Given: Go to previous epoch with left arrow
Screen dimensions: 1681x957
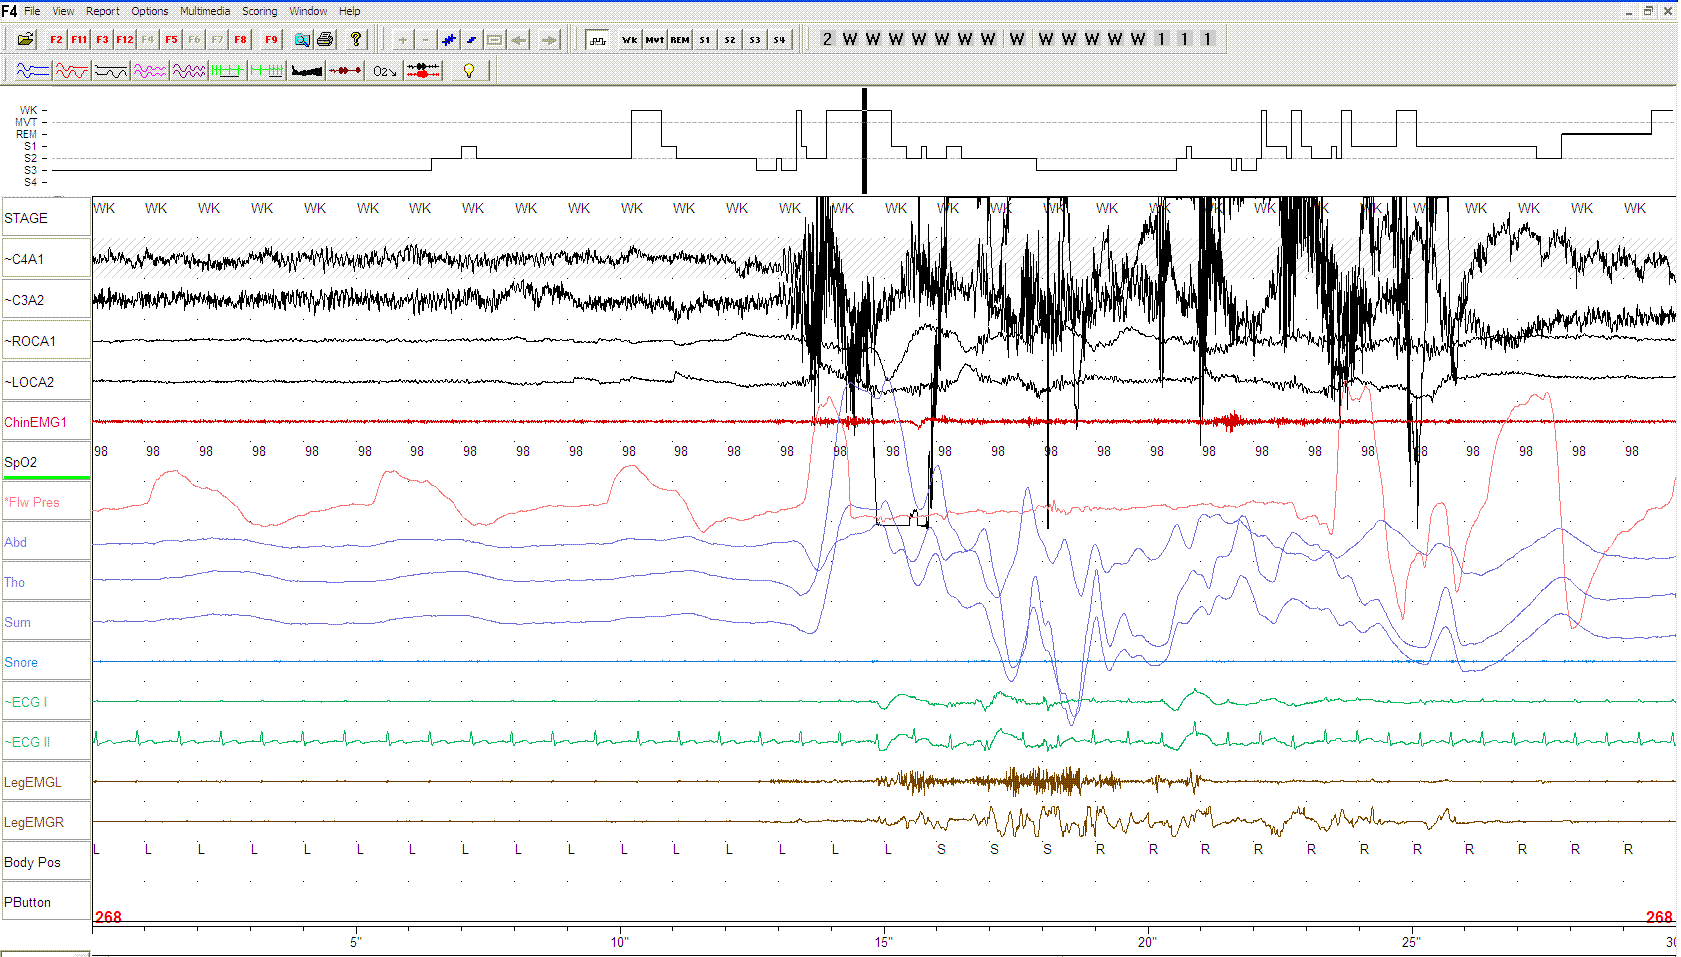Looking at the screenshot, I should tap(519, 39).
